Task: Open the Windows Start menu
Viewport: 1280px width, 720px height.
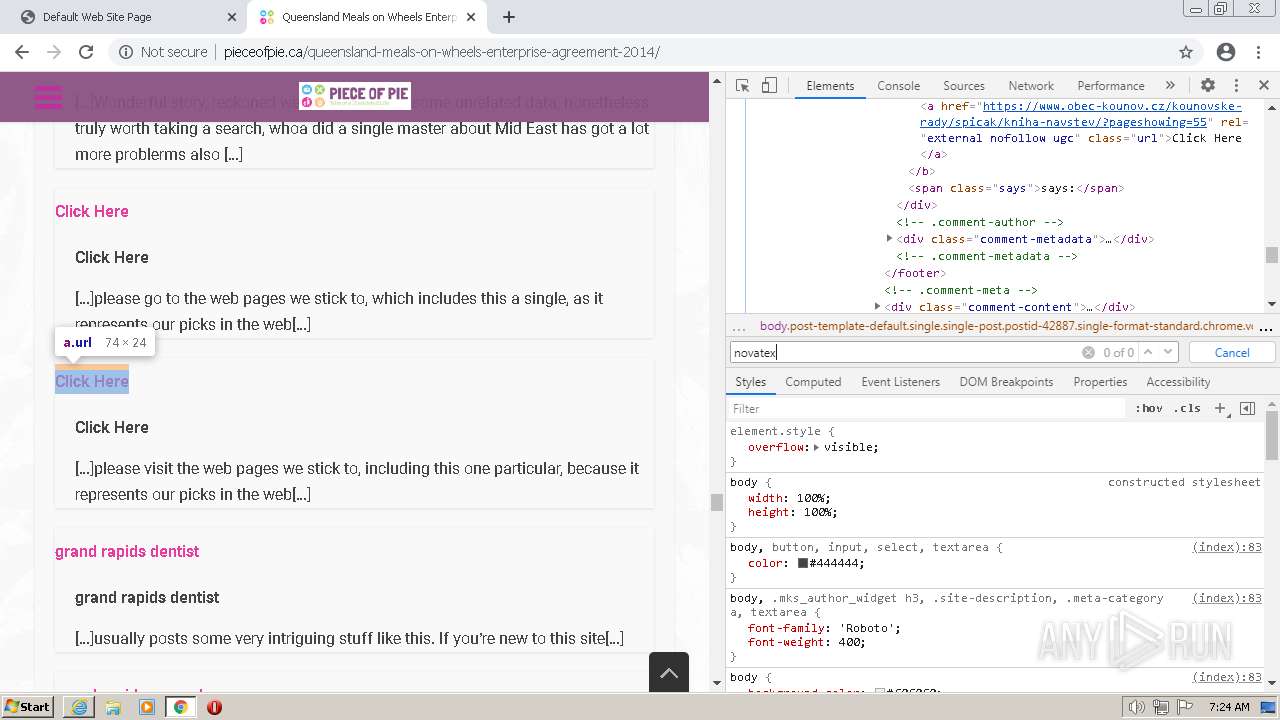Action: click(x=27, y=707)
